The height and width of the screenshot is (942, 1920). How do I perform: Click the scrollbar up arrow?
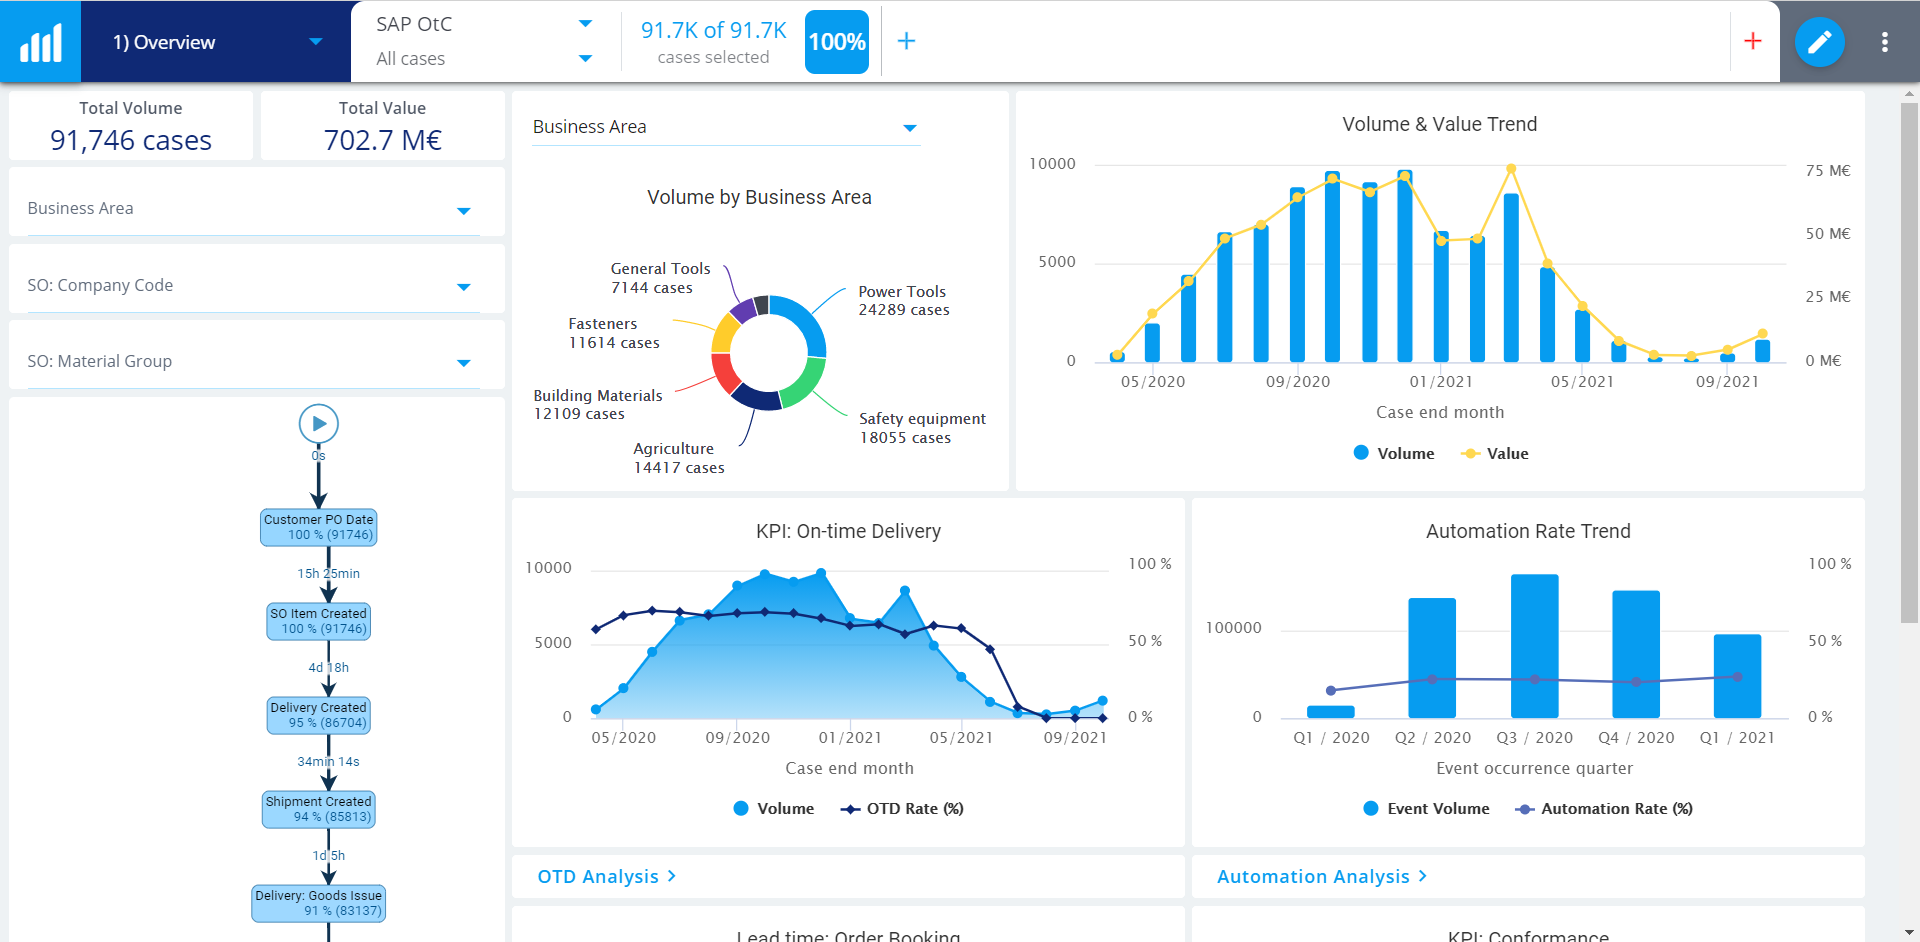(1909, 93)
